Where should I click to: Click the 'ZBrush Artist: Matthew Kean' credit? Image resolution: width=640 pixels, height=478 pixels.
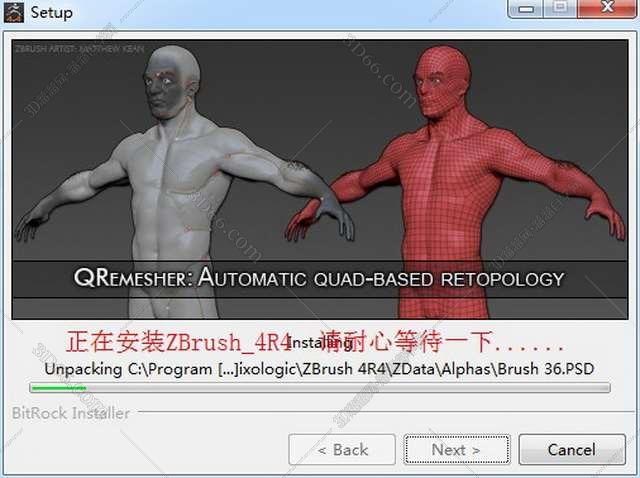click(x=80, y=49)
